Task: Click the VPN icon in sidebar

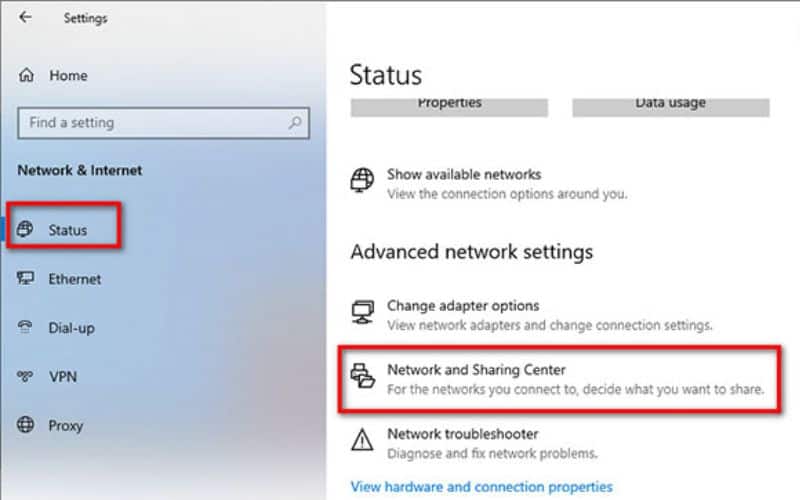Action: (25, 377)
